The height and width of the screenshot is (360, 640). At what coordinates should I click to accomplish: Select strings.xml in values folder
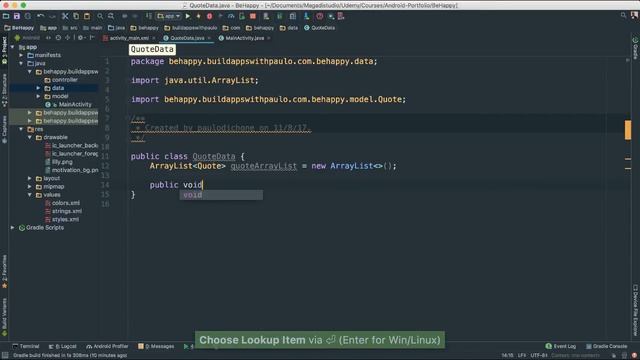coord(67,211)
